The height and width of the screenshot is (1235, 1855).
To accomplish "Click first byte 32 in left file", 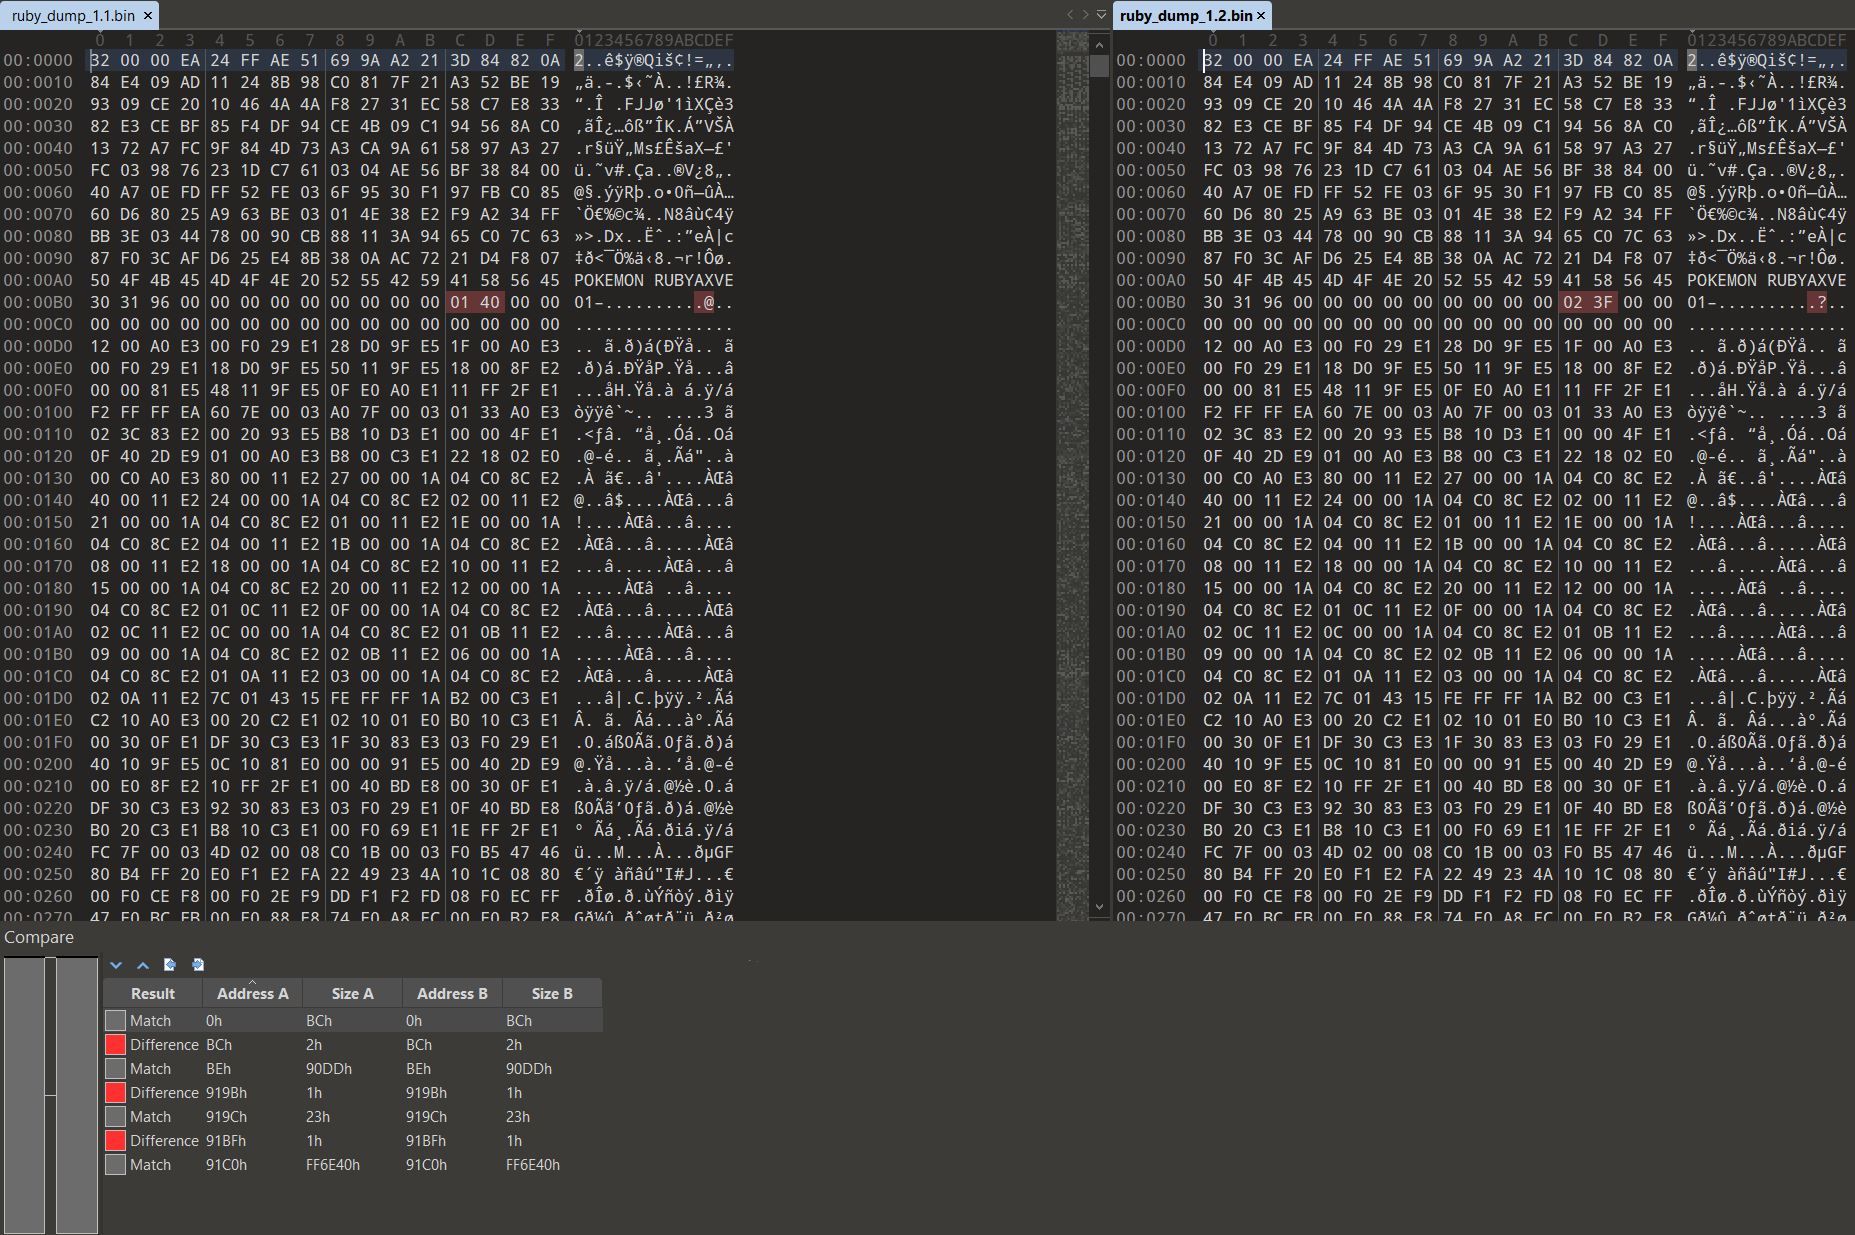I will 100,60.
